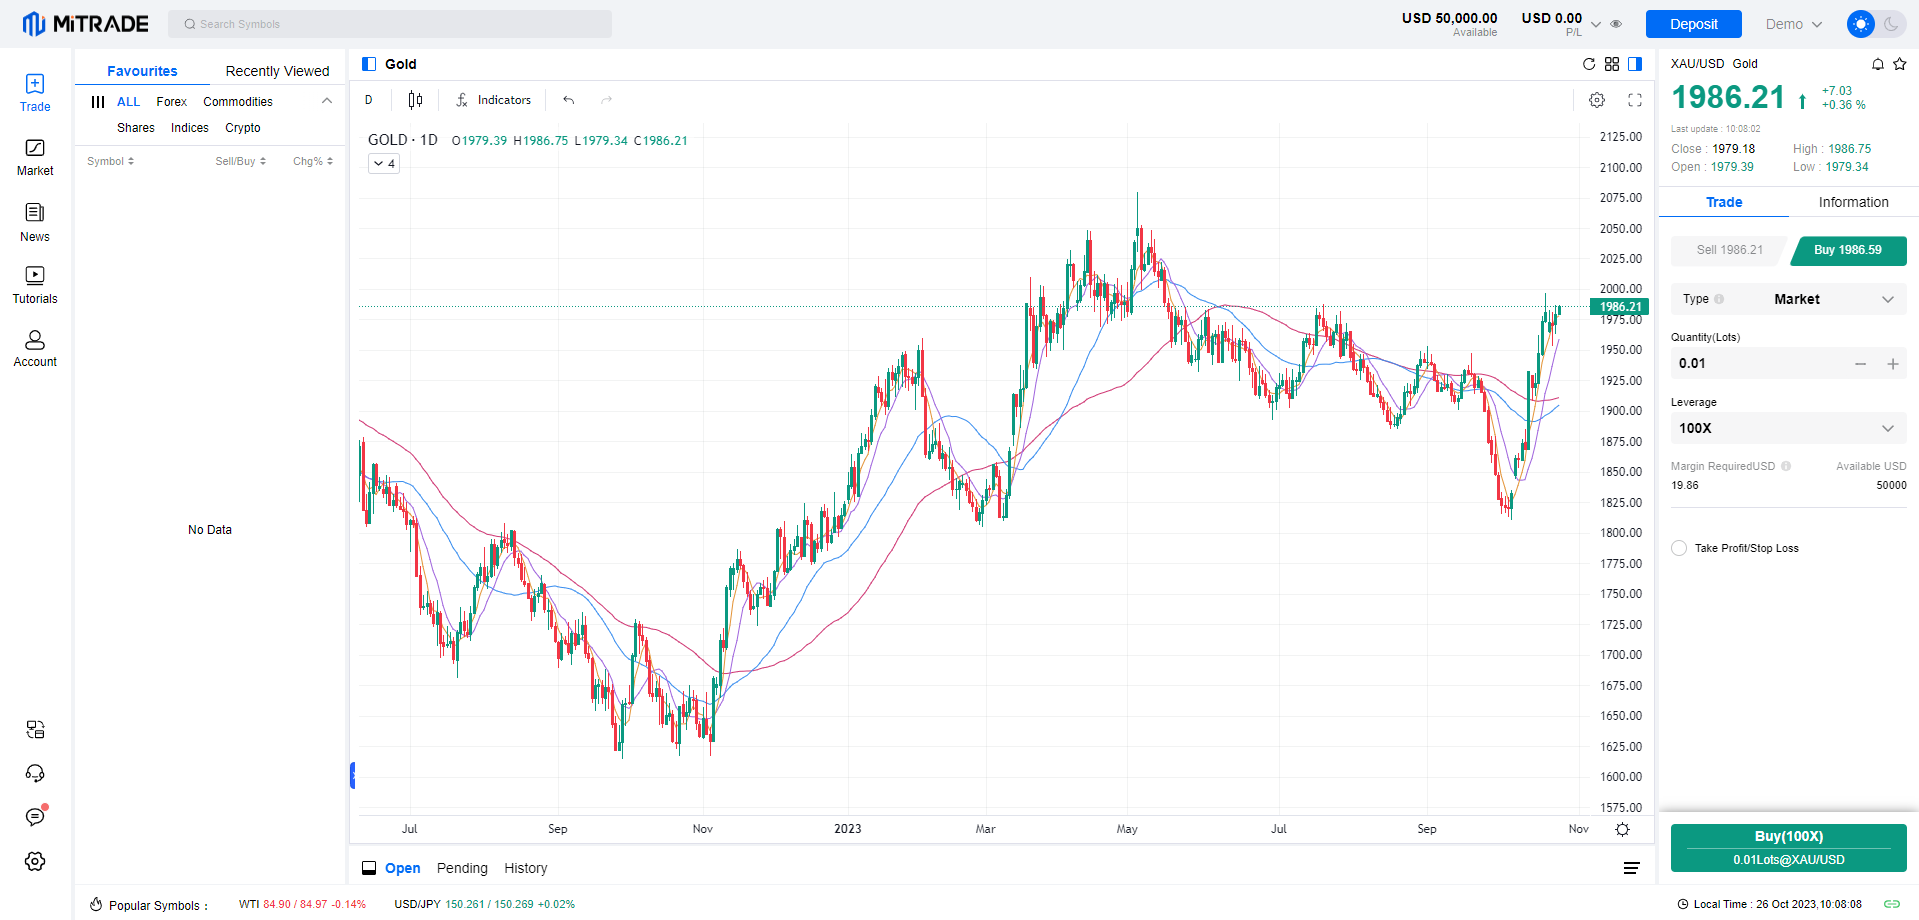Click the Deposit button
1919x920 pixels.
1693,24
